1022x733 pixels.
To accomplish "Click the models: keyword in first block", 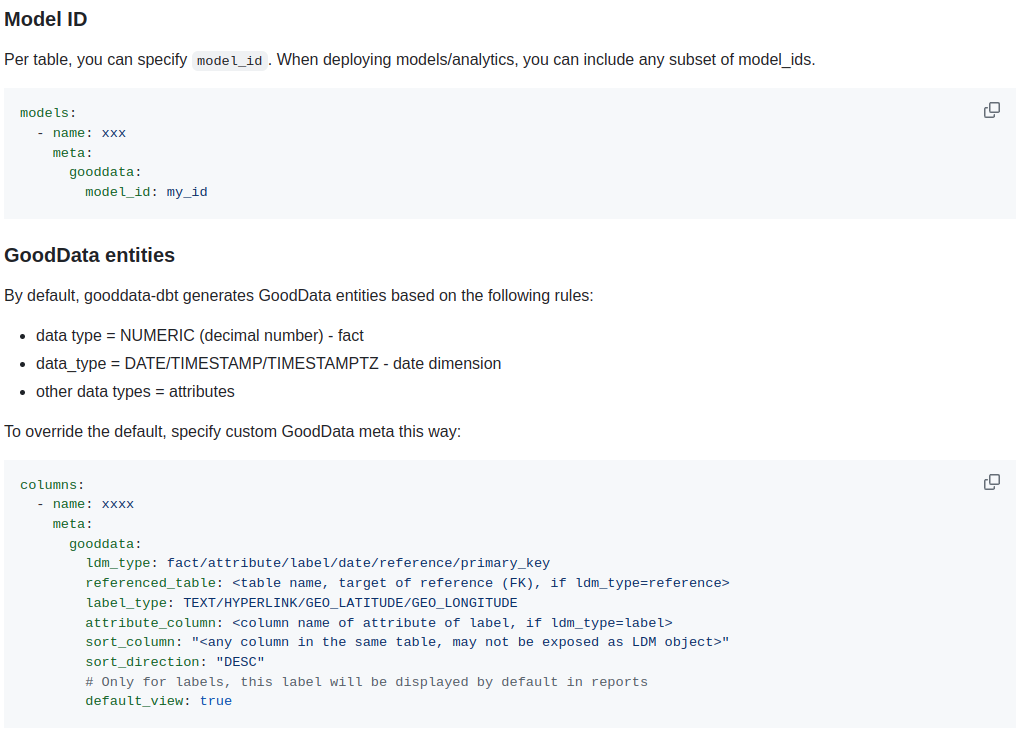I will coord(46,112).
